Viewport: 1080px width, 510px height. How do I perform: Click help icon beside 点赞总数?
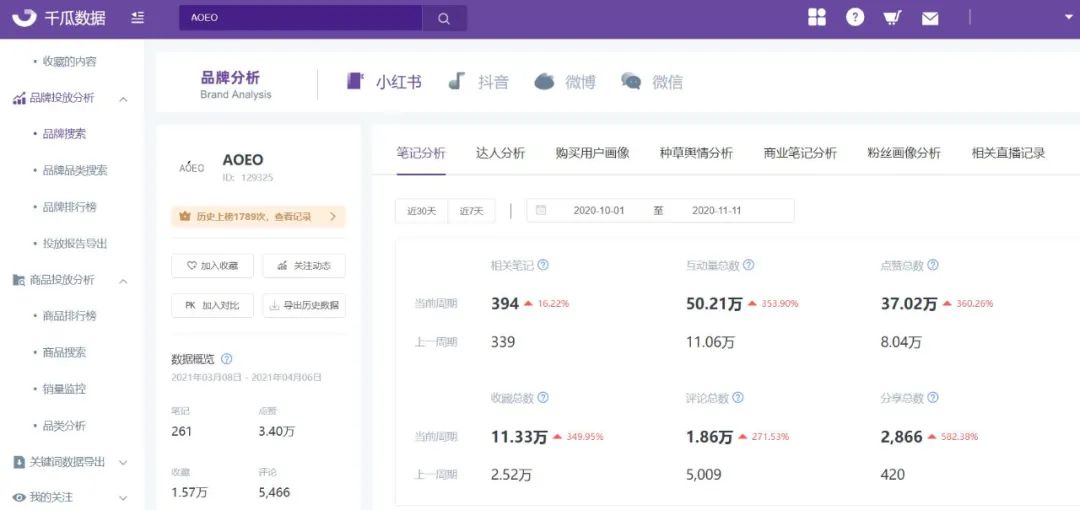coord(933,265)
